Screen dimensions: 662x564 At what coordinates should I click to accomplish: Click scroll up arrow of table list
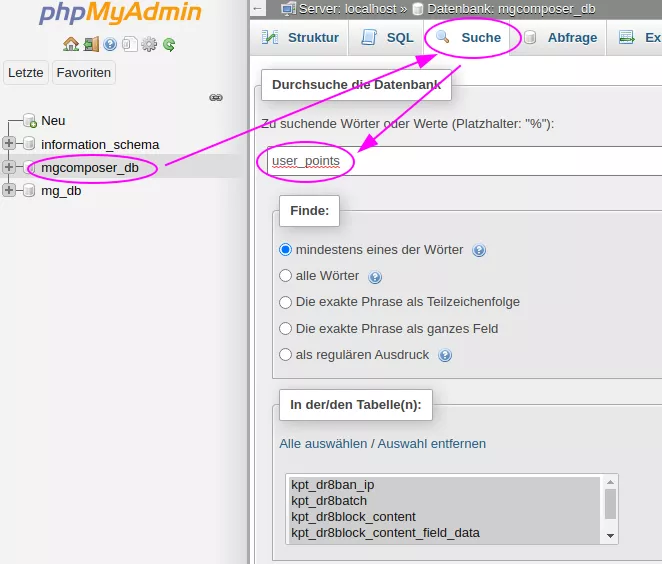coord(610,482)
